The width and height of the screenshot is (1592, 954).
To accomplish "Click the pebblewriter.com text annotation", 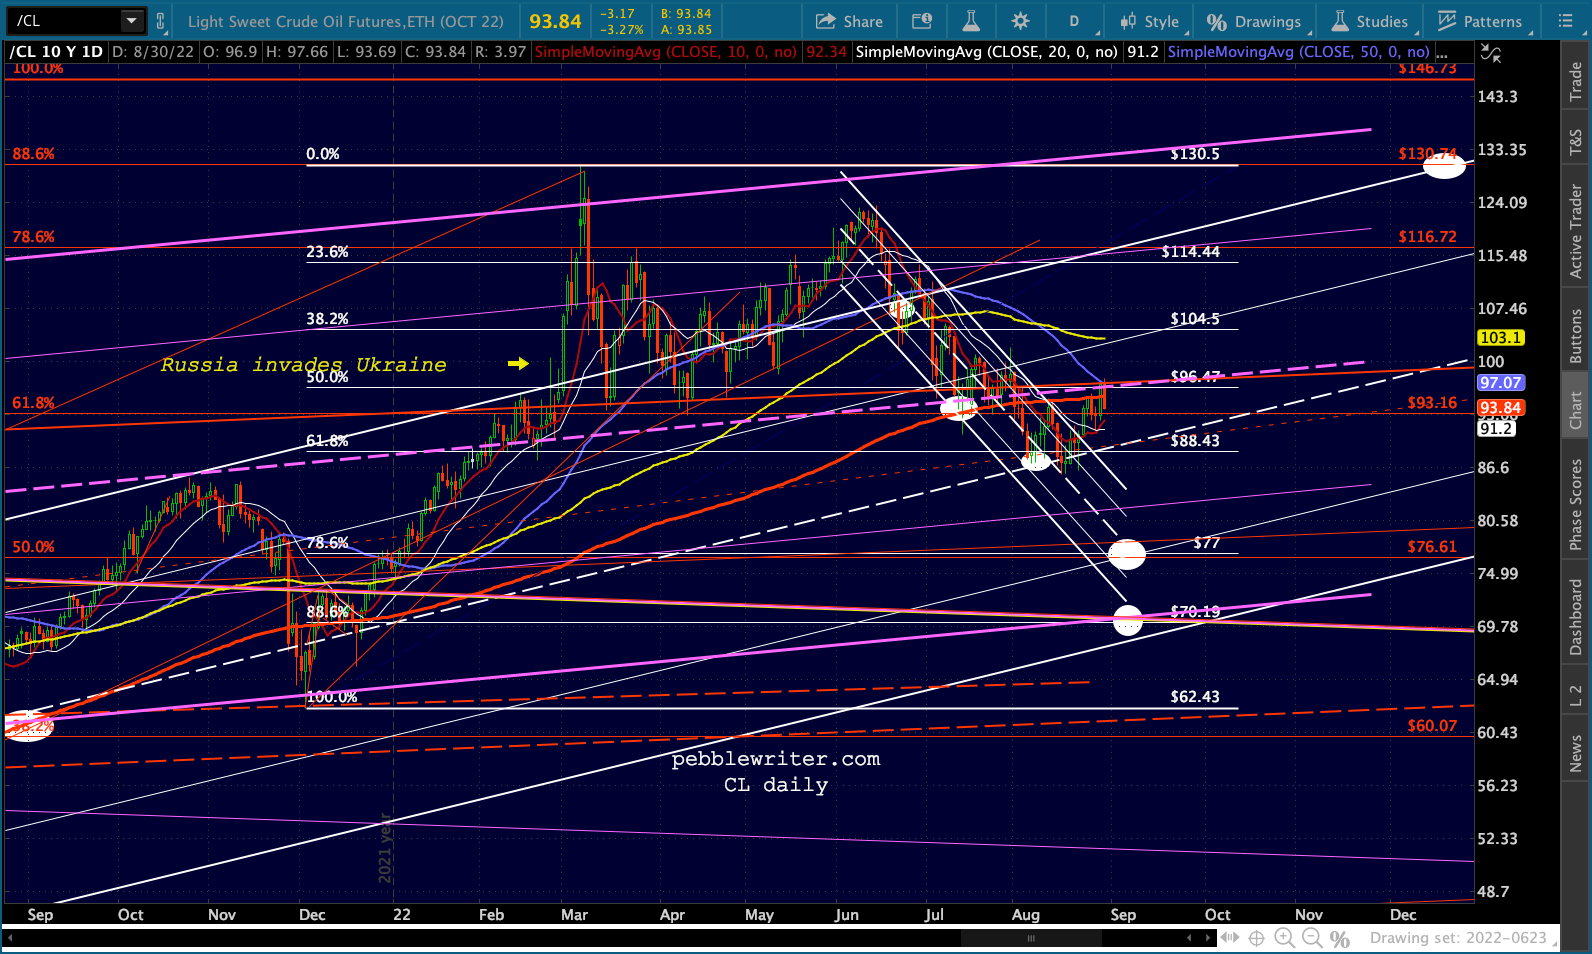I will click(x=776, y=759).
